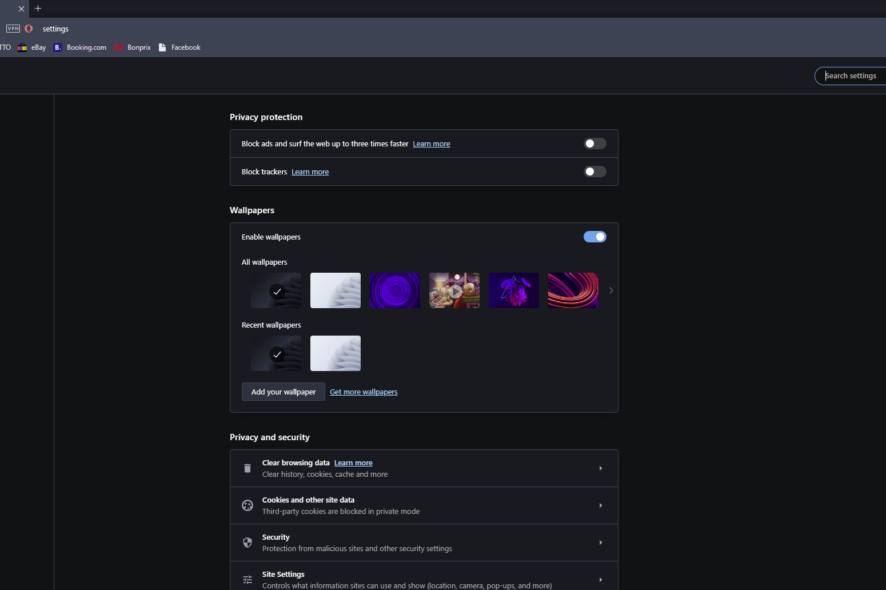Expand the Cookies and other site data arrow
The image size is (886, 590).
click(601, 506)
